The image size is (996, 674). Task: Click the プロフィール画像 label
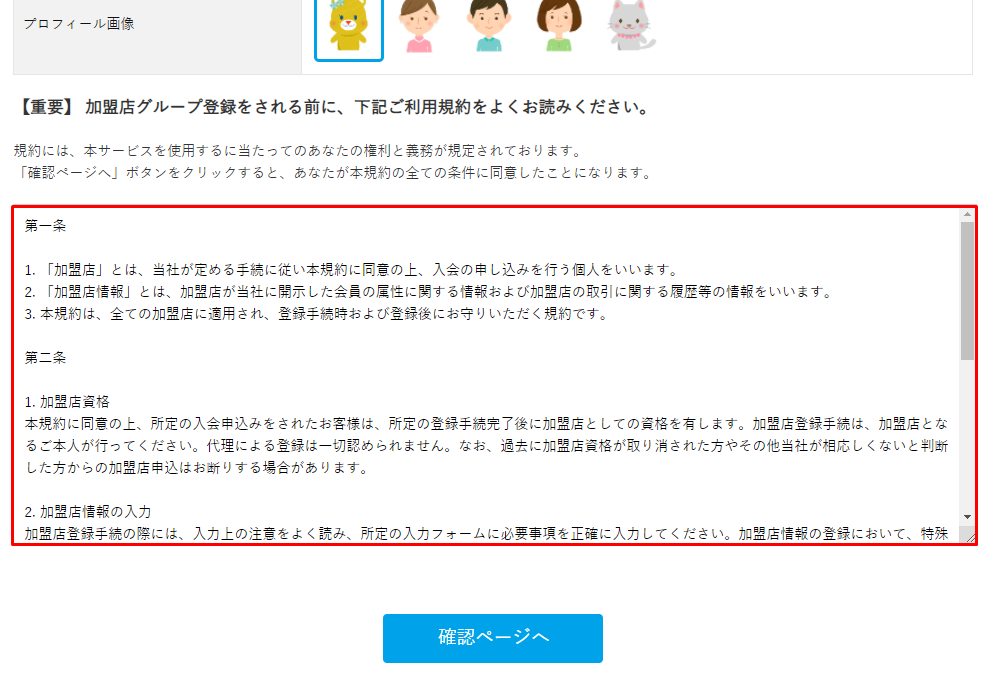pyautogui.click(x=79, y=24)
